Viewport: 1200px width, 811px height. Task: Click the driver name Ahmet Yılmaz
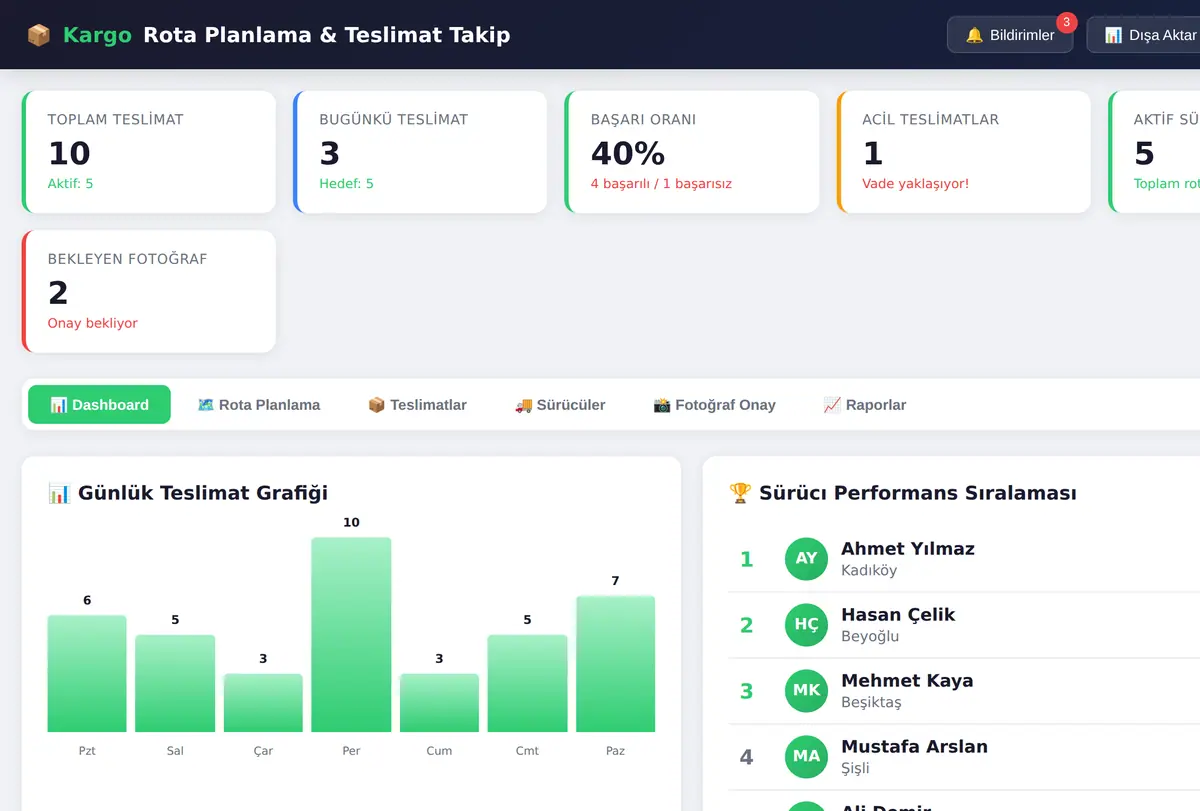pos(908,548)
